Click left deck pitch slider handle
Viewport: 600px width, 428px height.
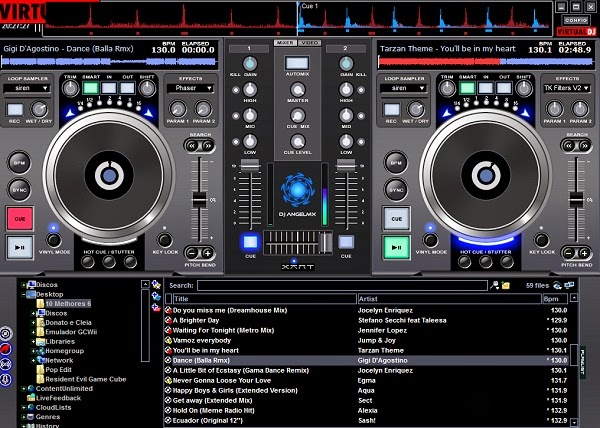pos(199,200)
